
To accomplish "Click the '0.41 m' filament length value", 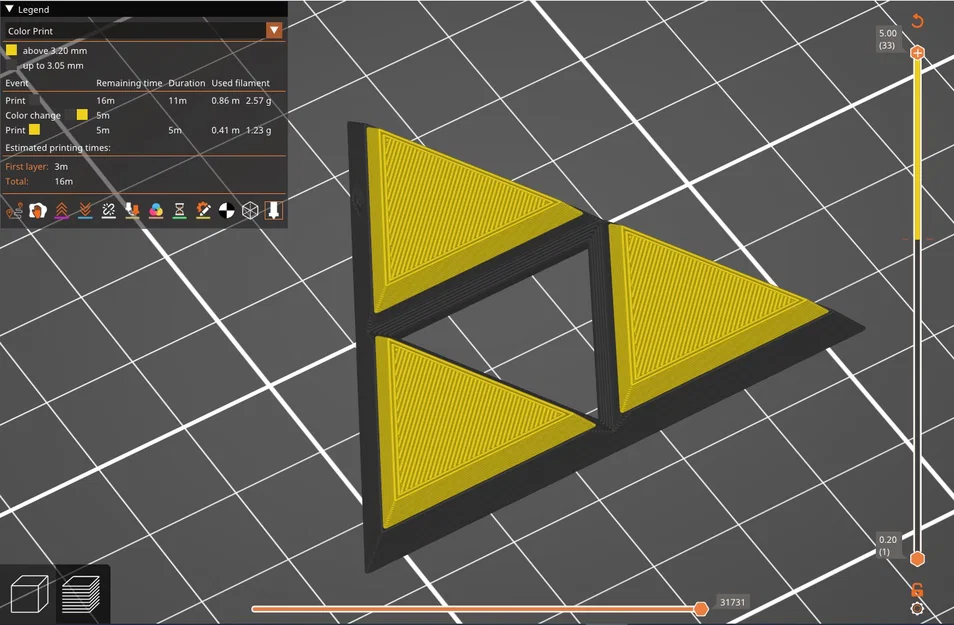I will tap(225, 130).
